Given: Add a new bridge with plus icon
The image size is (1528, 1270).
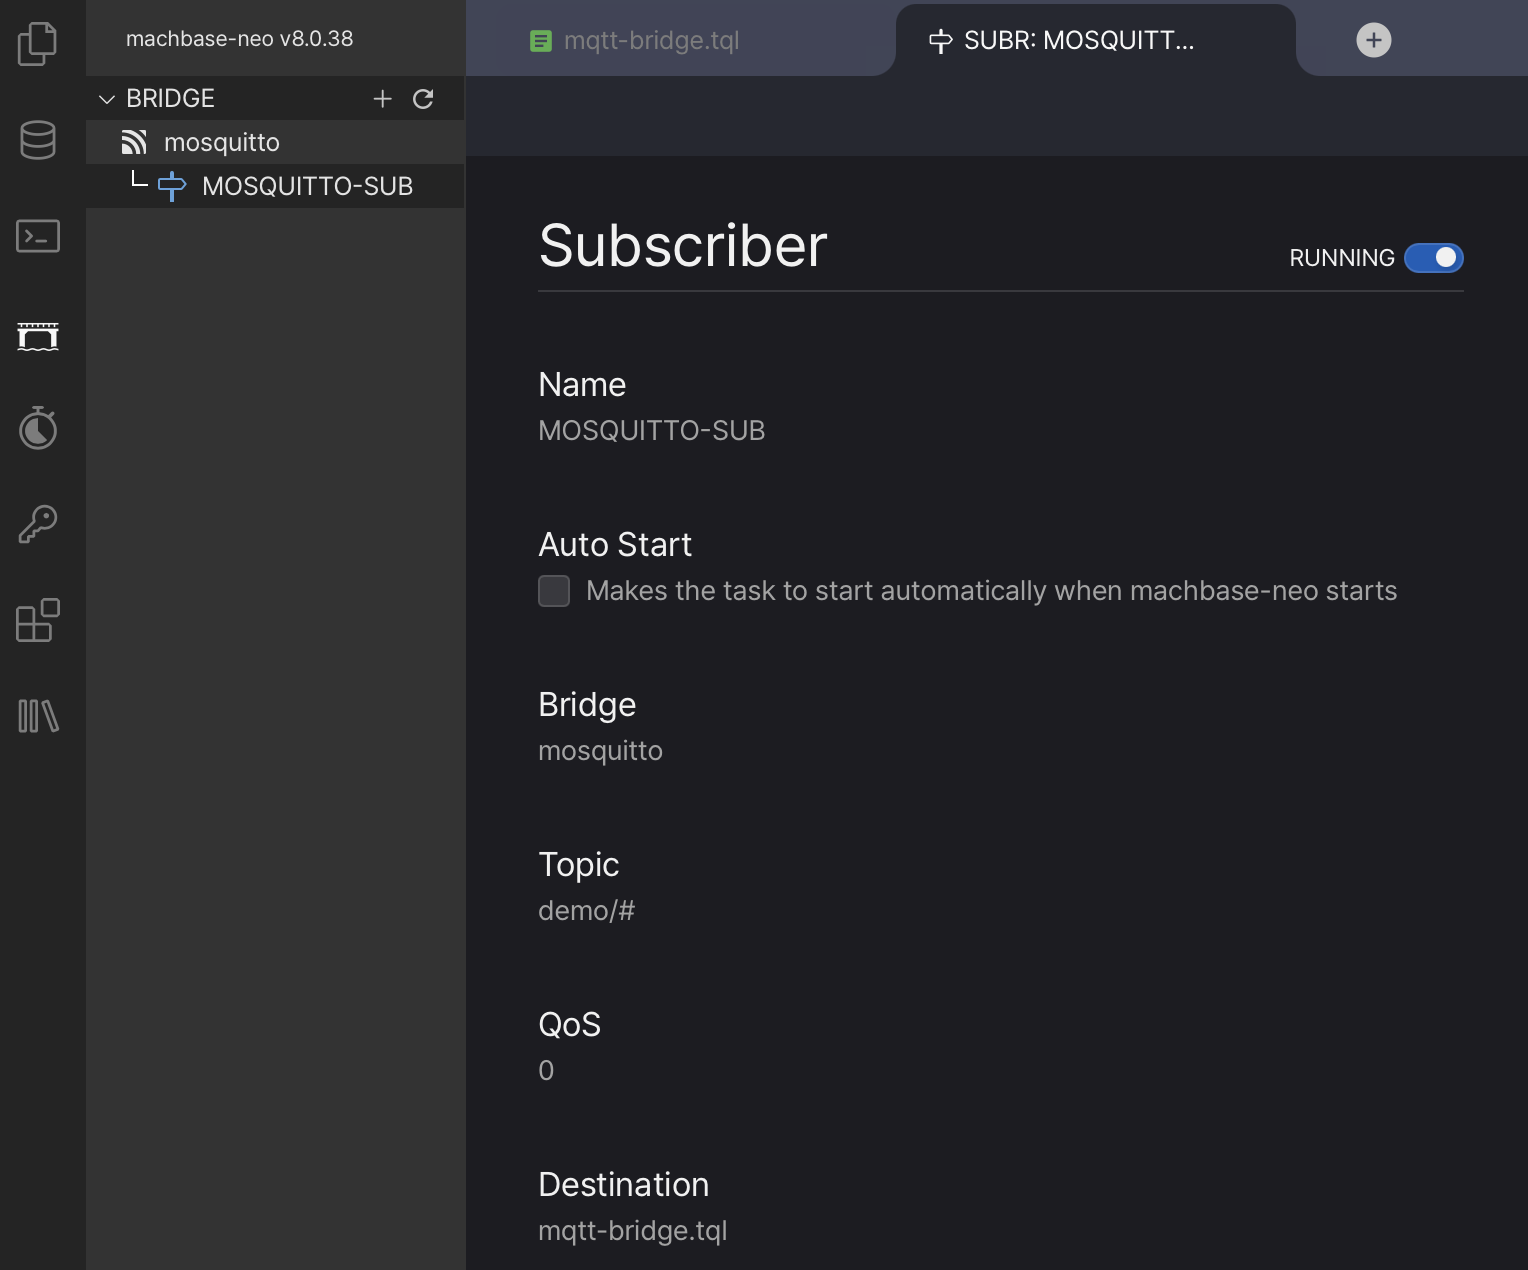Looking at the screenshot, I should coord(382,98).
